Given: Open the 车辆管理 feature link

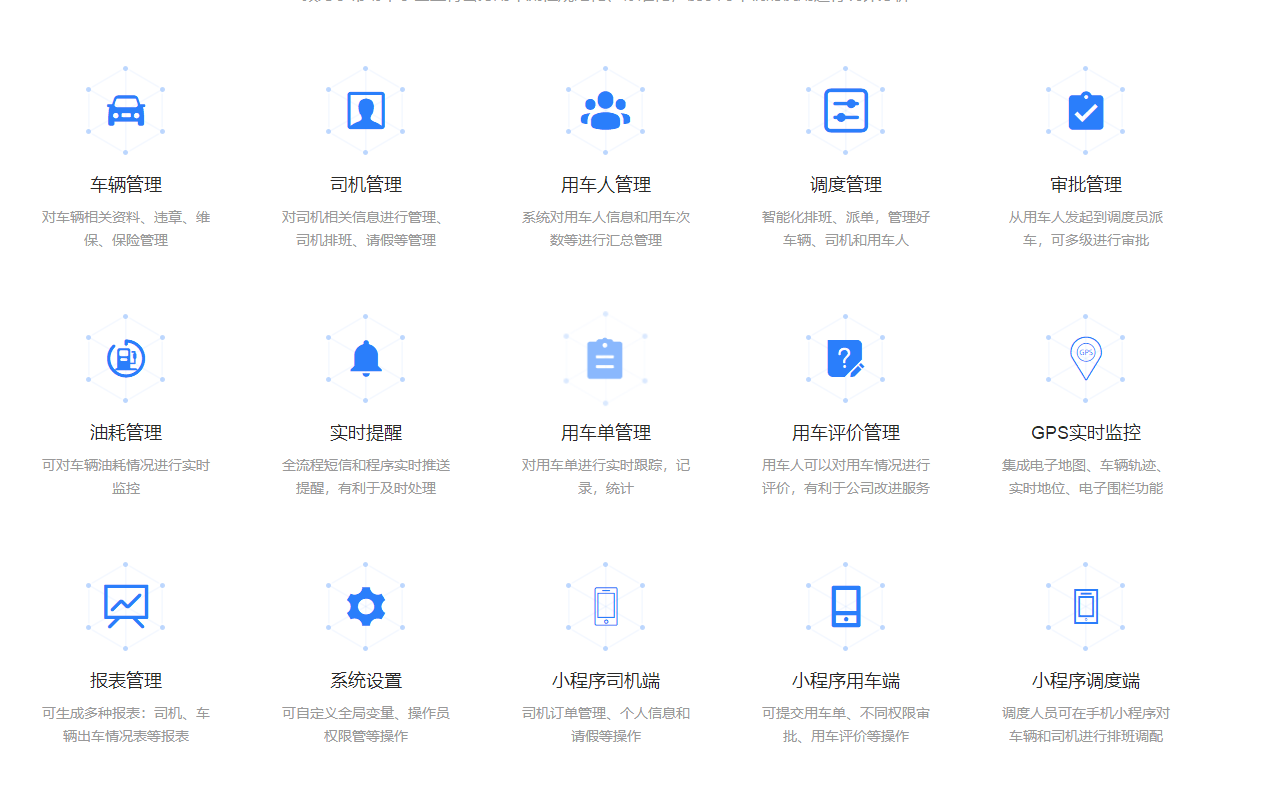Looking at the screenshot, I should 125,184.
